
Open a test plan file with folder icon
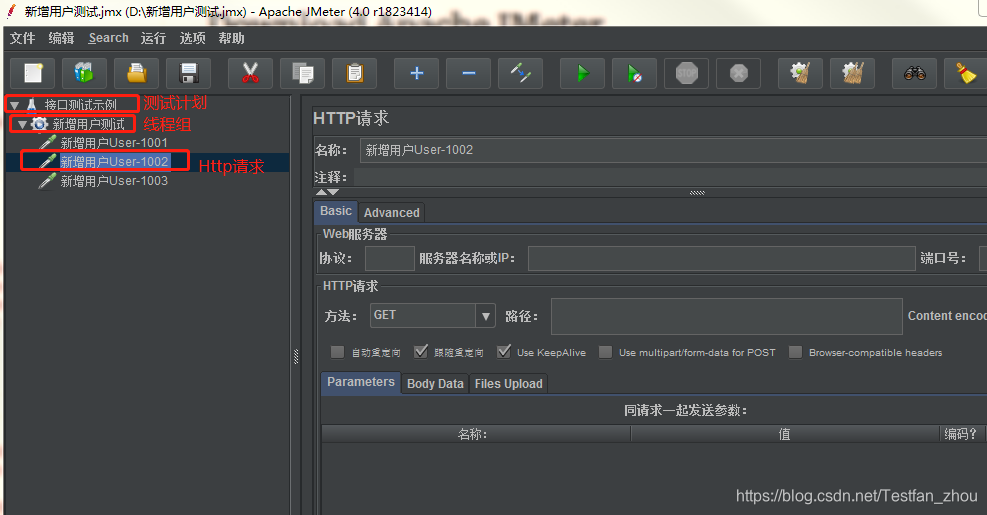(137, 74)
